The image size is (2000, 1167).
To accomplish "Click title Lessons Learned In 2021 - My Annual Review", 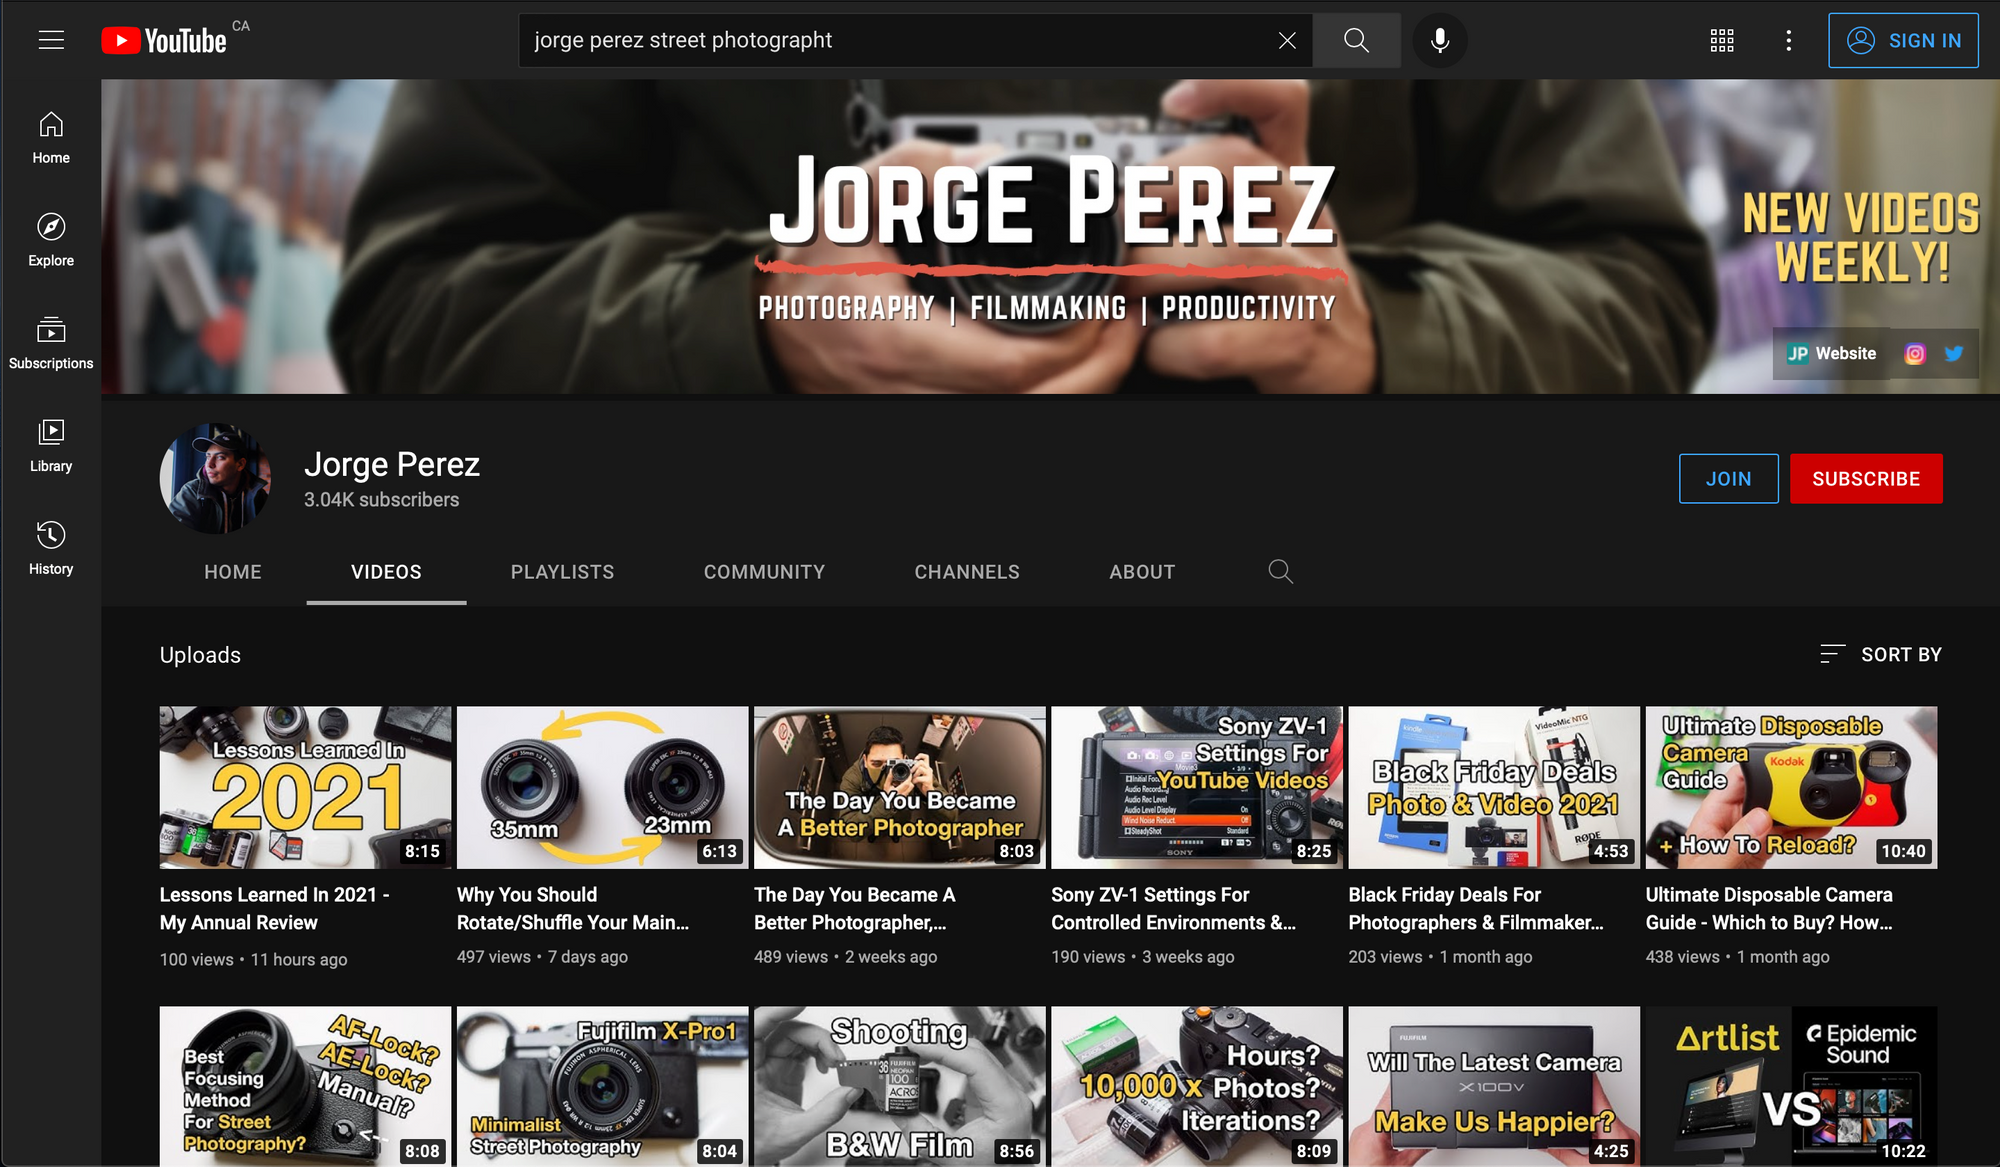I will tap(275, 909).
